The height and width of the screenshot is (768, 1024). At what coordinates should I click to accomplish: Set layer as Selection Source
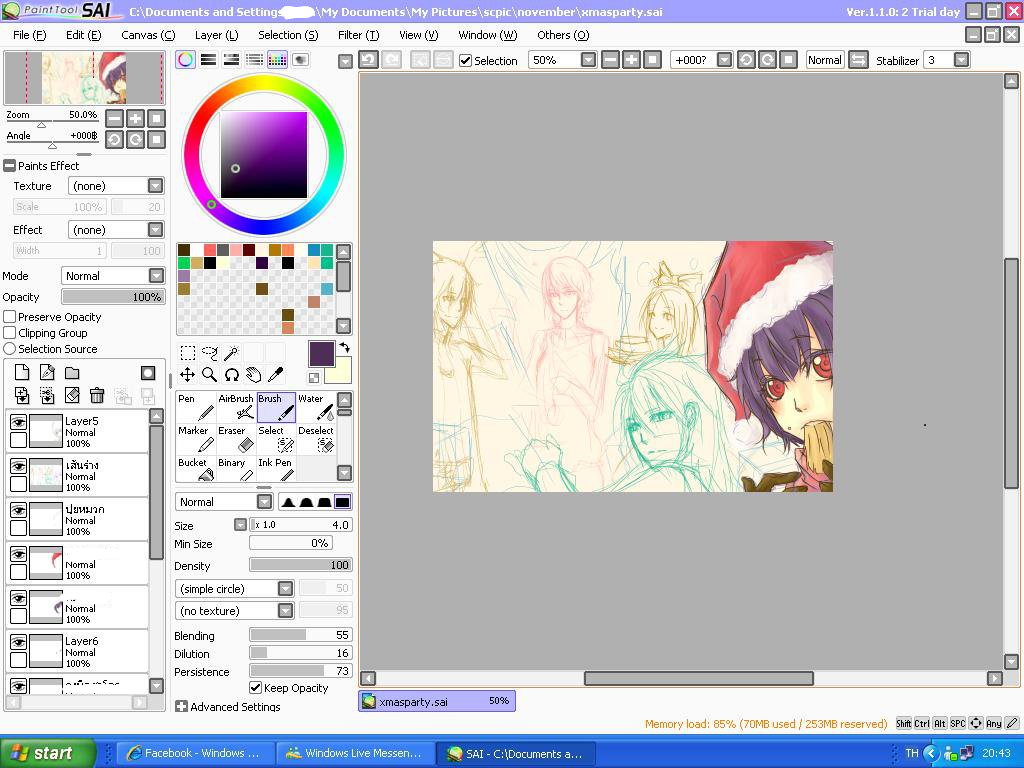[x=10, y=349]
